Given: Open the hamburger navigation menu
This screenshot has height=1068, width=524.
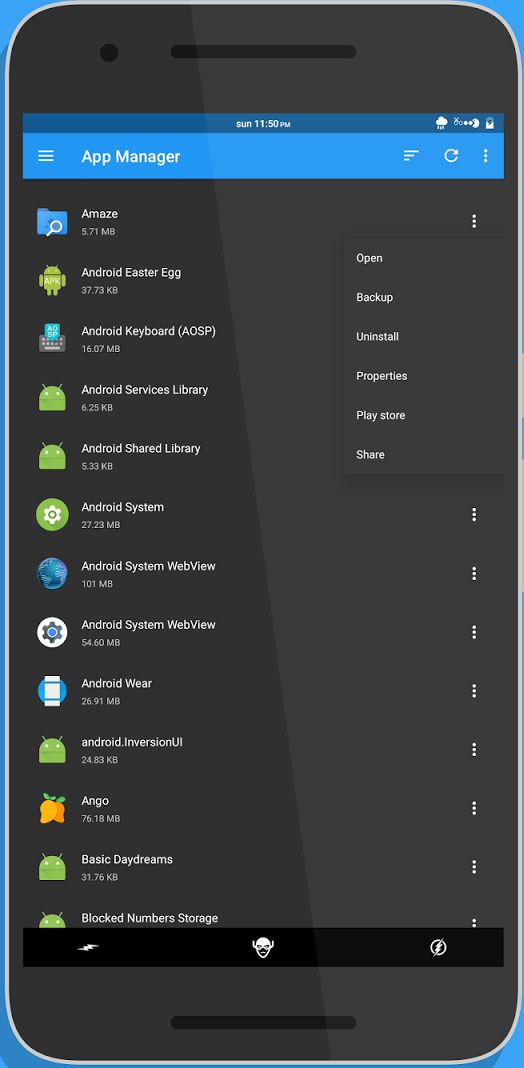Looking at the screenshot, I should pos(46,156).
